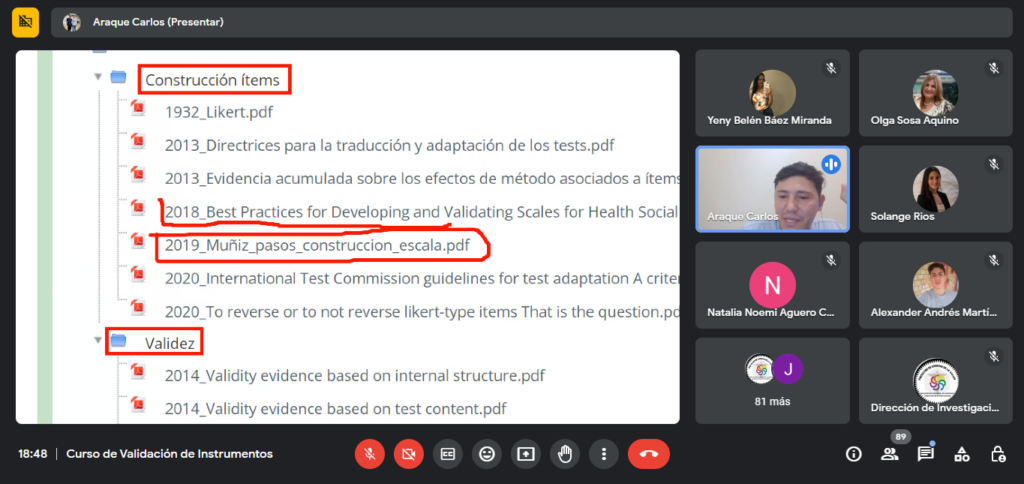The width and height of the screenshot is (1024, 484).
Task: Open the emoji reactions button
Action: point(487,454)
